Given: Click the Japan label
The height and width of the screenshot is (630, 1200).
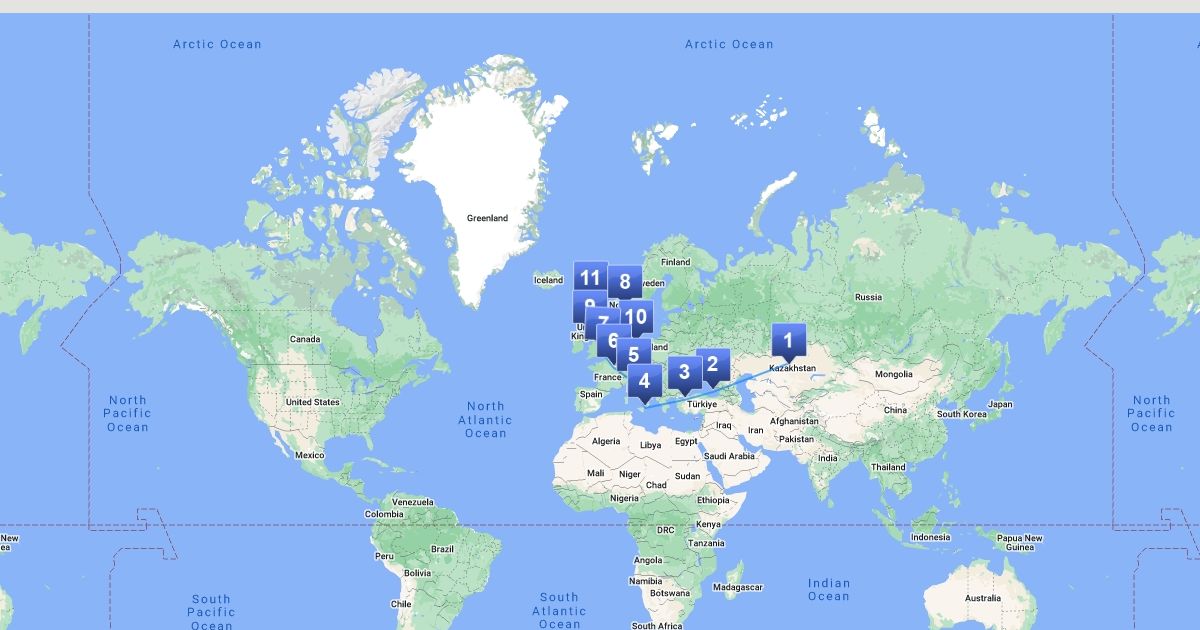Looking at the screenshot, I should pyautogui.click(x=1000, y=405).
